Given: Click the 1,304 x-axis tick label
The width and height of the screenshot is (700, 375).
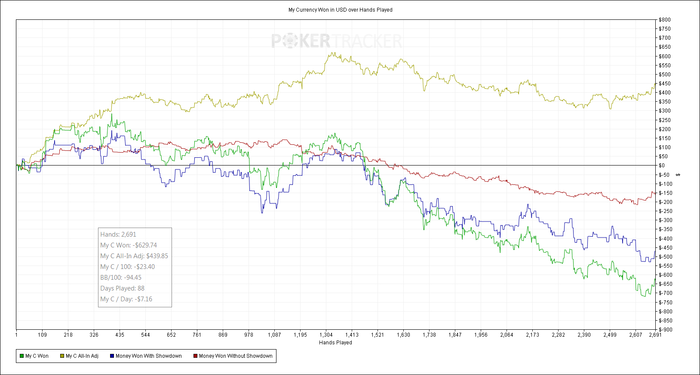Looking at the screenshot, I should tap(326, 334).
